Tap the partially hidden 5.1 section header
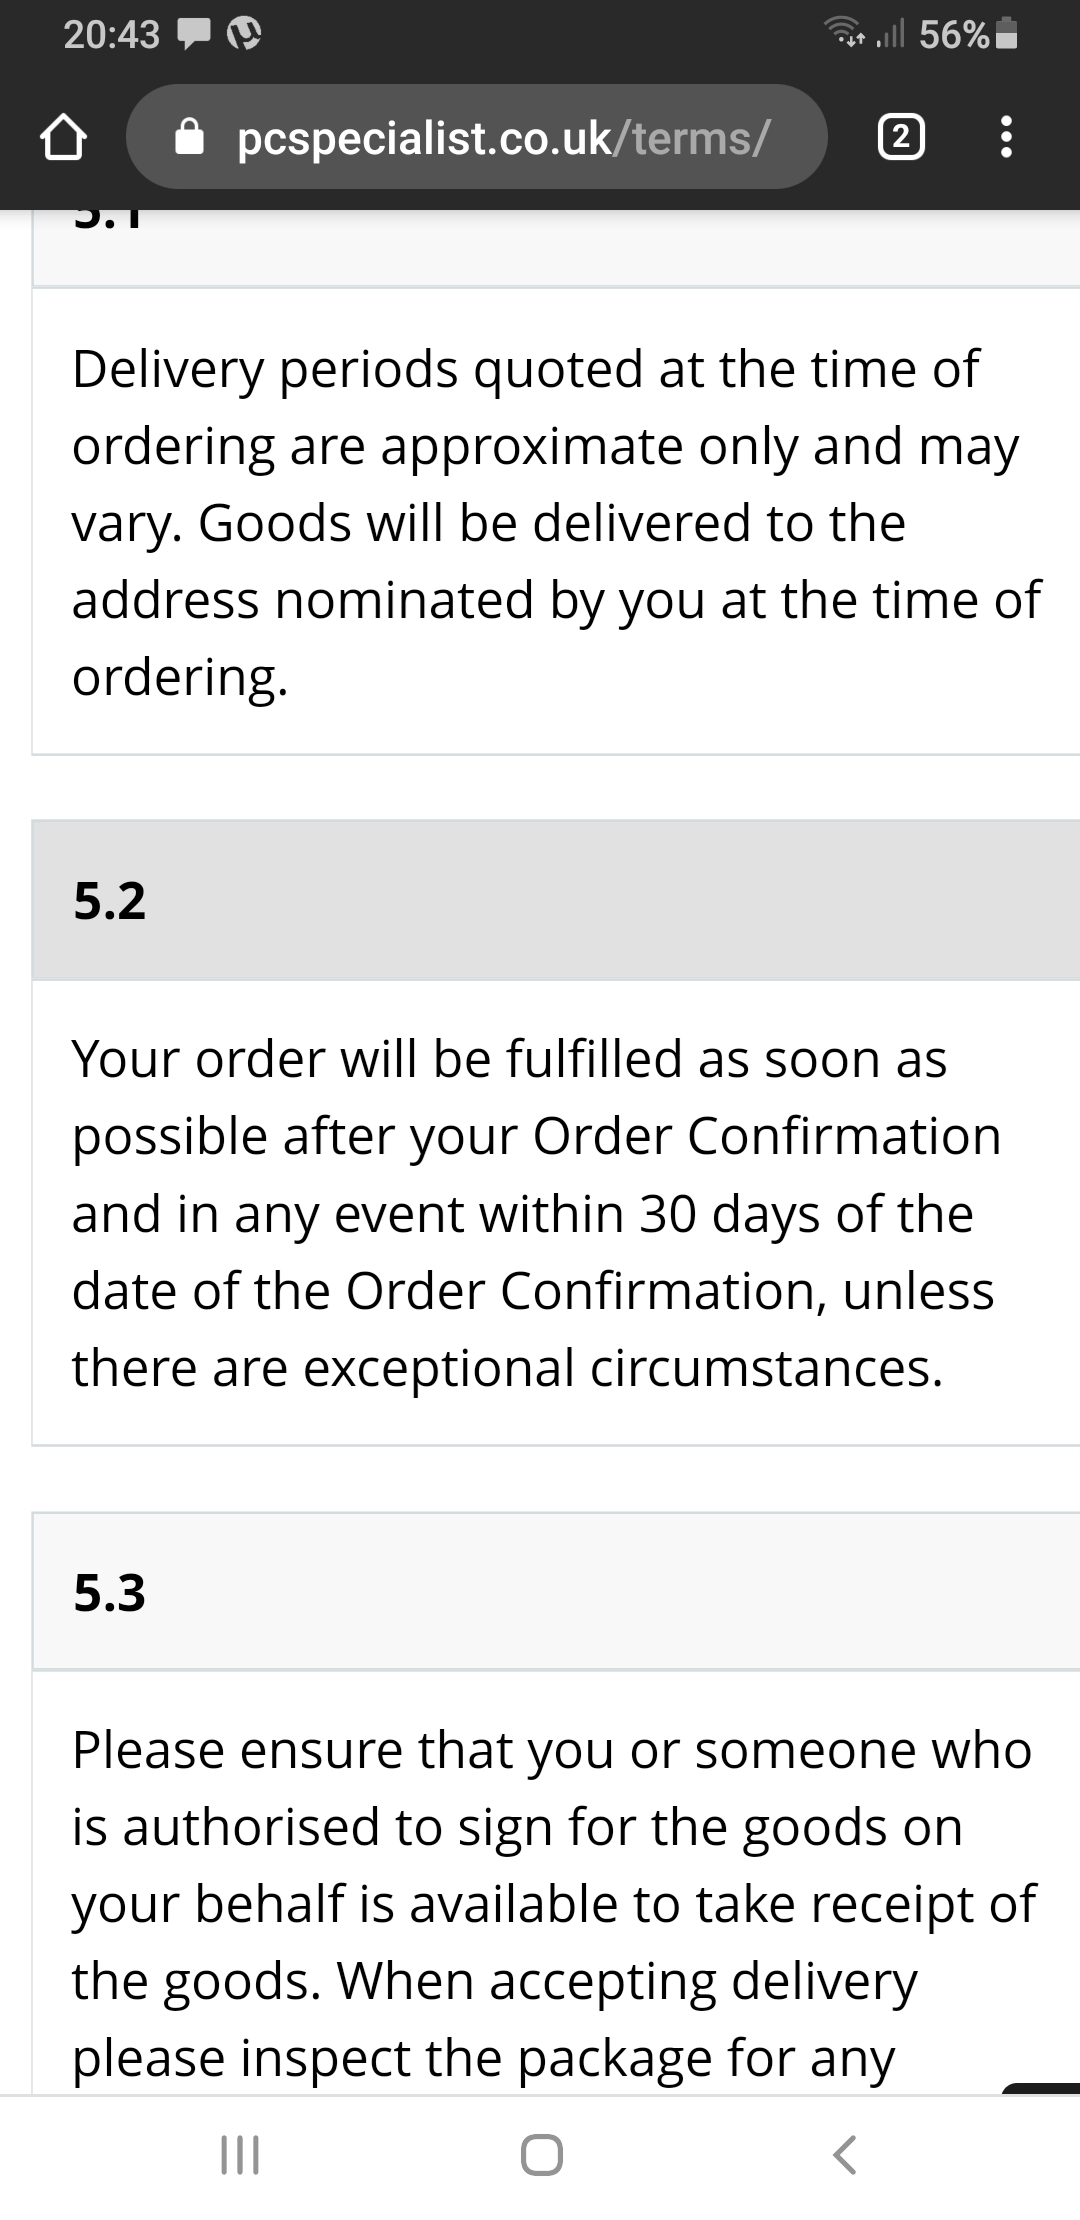The height and width of the screenshot is (2220, 1080). (x=556, y=248)
